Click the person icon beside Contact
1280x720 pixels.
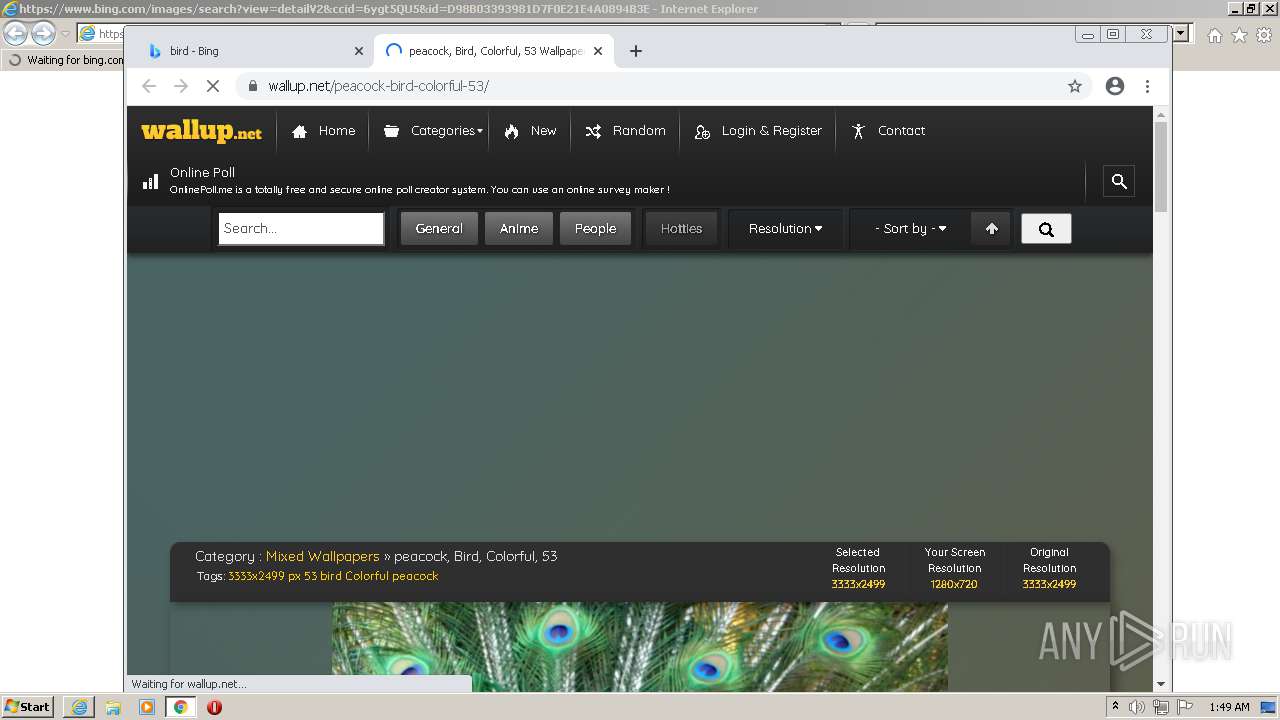click(x=858, y=131)
